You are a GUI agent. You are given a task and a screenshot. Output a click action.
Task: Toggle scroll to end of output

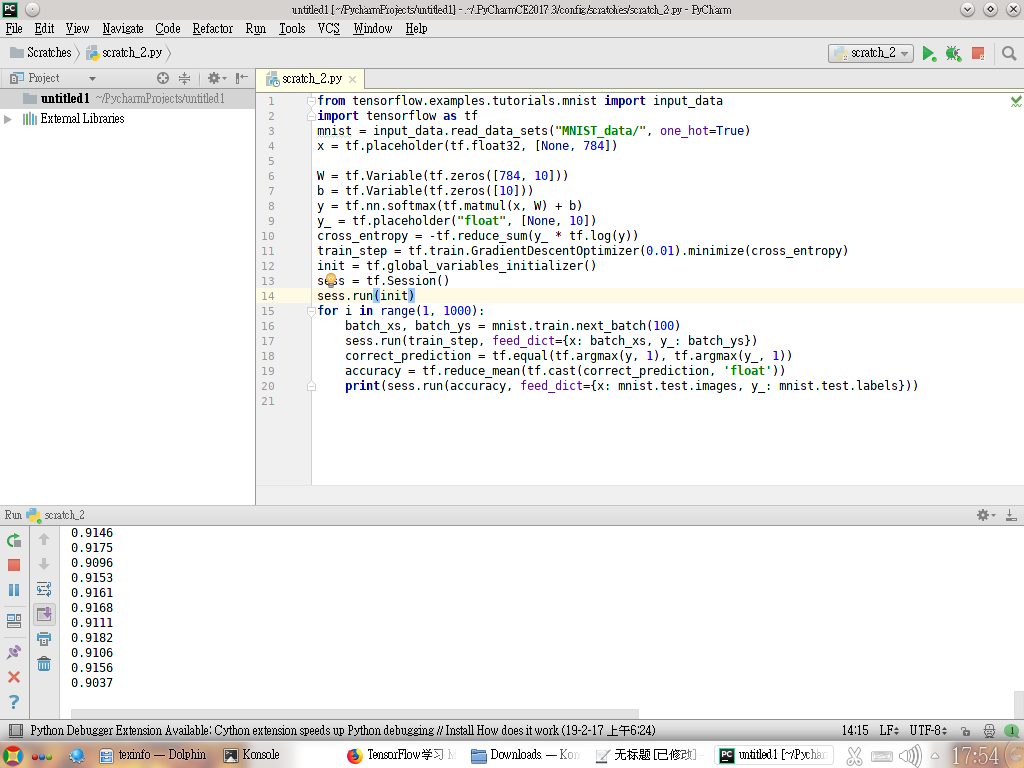(44, 614)
